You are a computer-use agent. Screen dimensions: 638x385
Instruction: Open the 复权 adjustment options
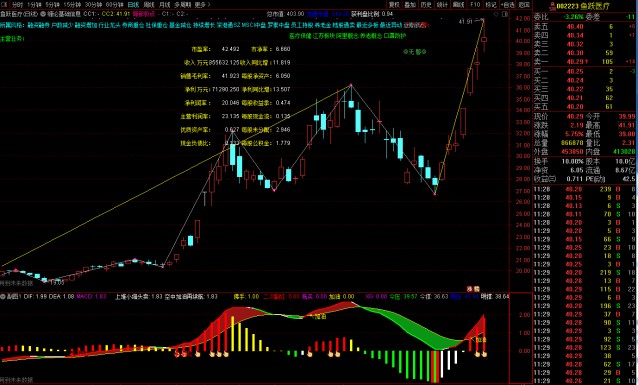coord(394,4)
